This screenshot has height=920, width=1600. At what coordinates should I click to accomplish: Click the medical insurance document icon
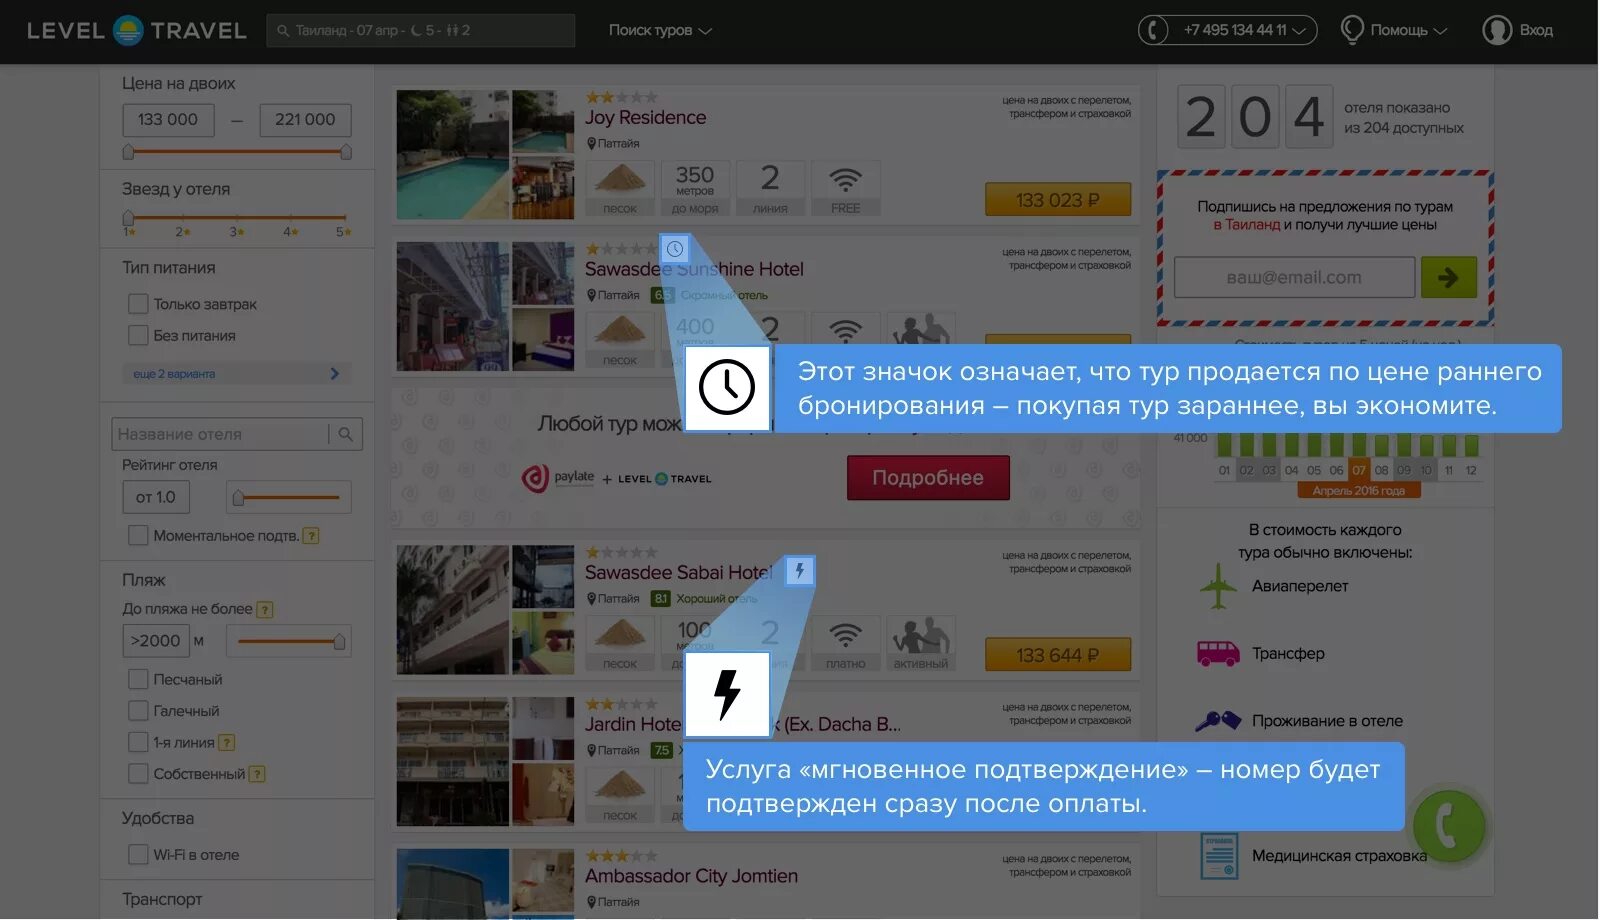(x=1219, y=856)
